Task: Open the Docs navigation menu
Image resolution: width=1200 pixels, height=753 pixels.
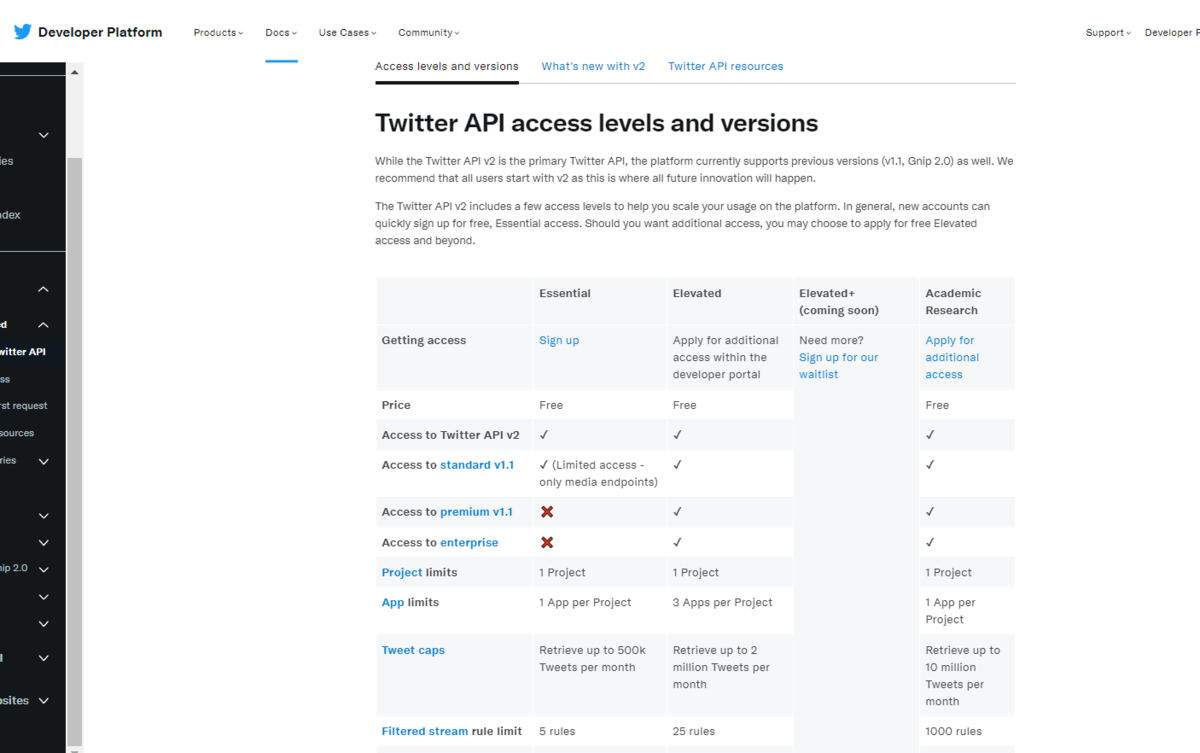Action: pyautogui.click(x=281, y=33)
